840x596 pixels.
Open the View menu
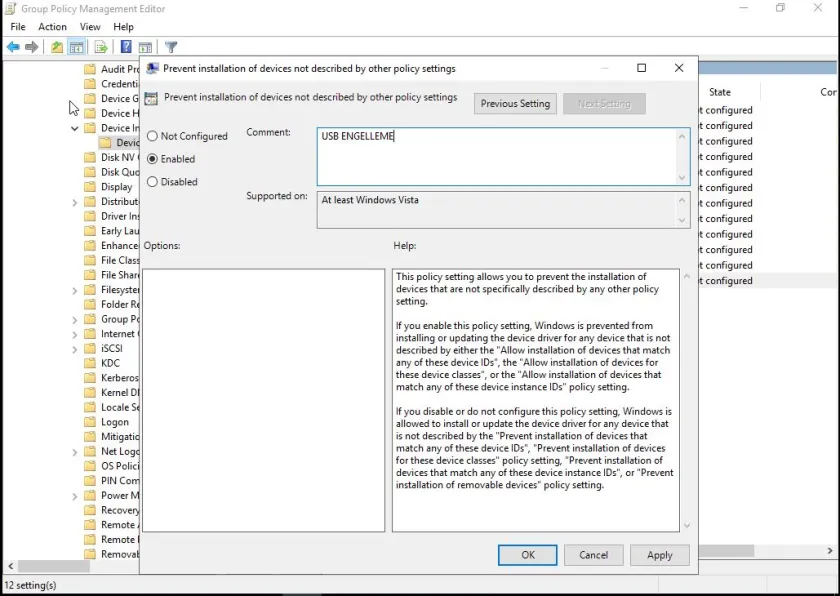click(90, 27)
